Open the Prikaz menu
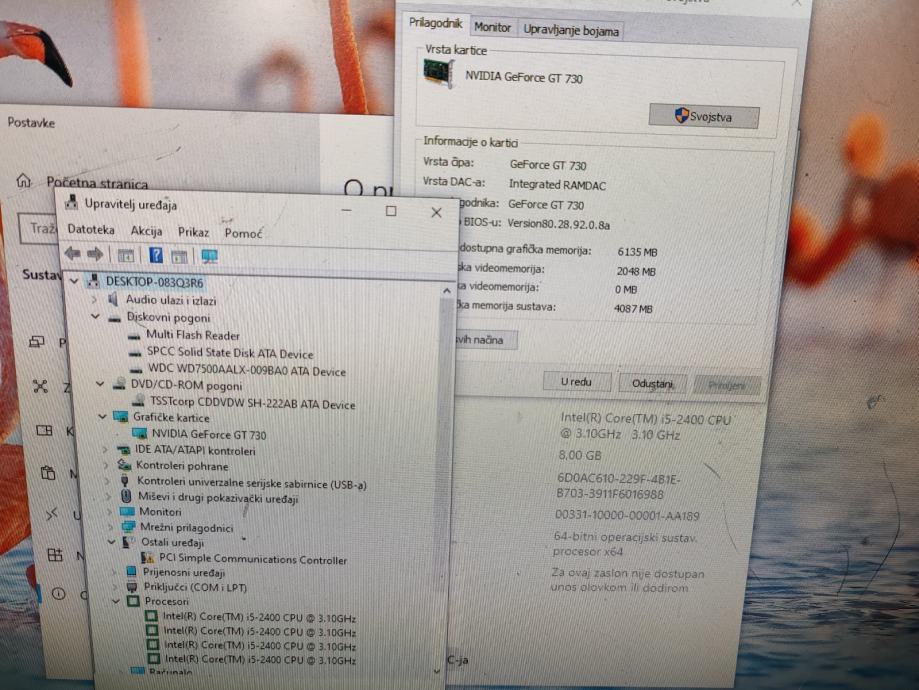 pyautogui.click(x=193, y=232)
